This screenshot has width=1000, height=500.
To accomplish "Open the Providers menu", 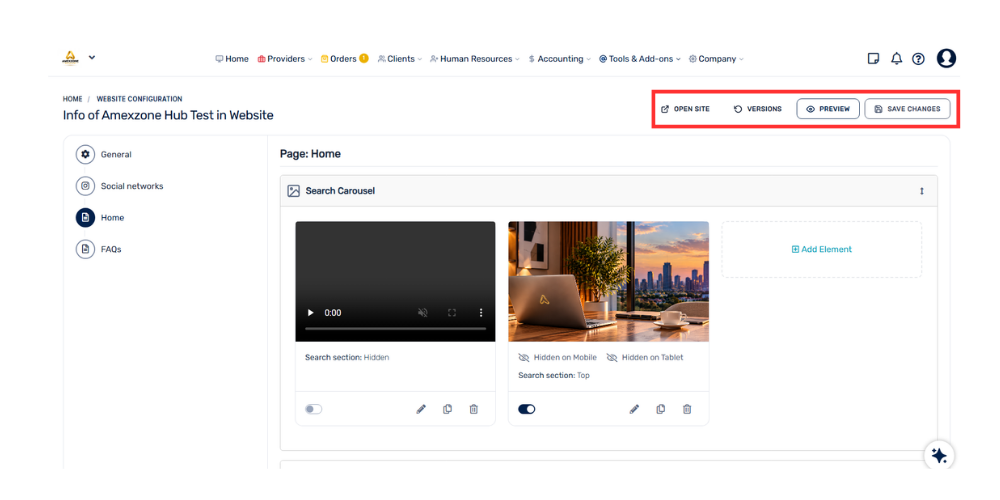I will point(284,59).
